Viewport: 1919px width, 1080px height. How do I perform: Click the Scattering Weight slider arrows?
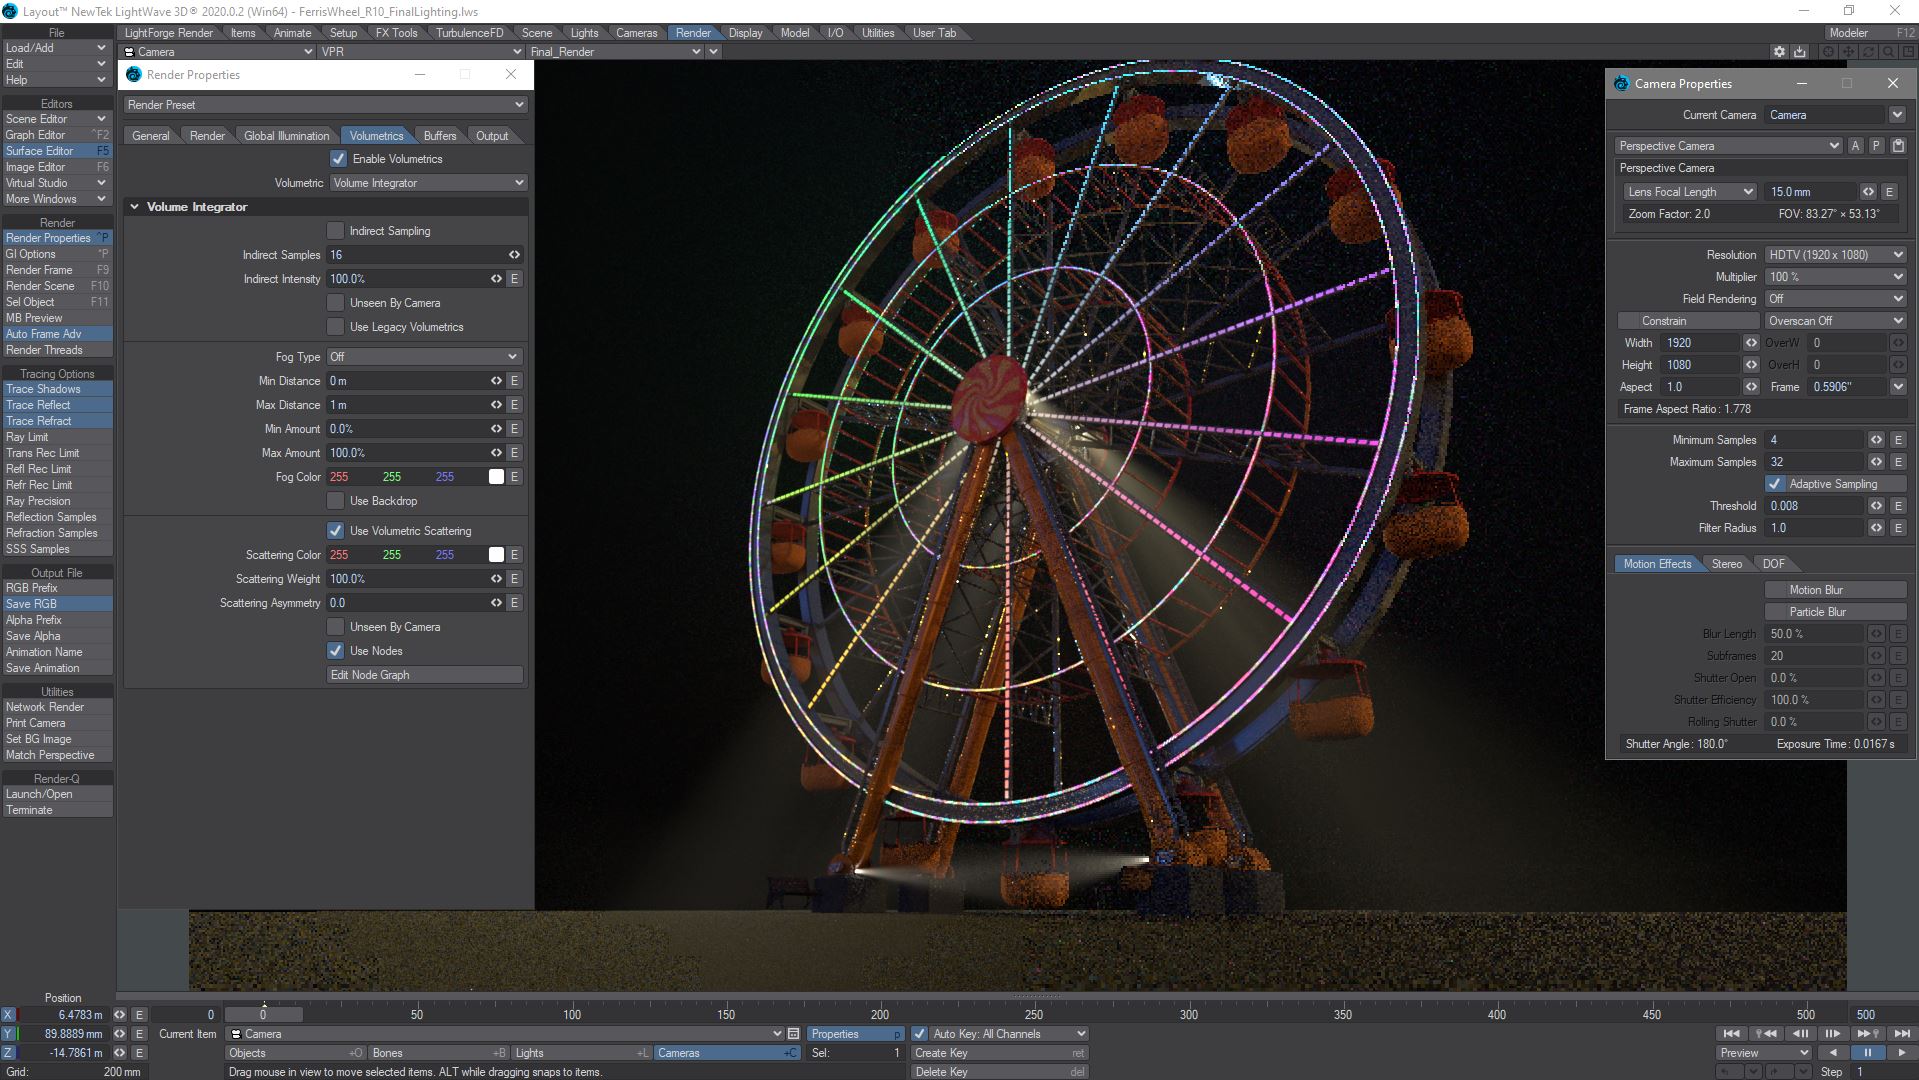point(496,579)
